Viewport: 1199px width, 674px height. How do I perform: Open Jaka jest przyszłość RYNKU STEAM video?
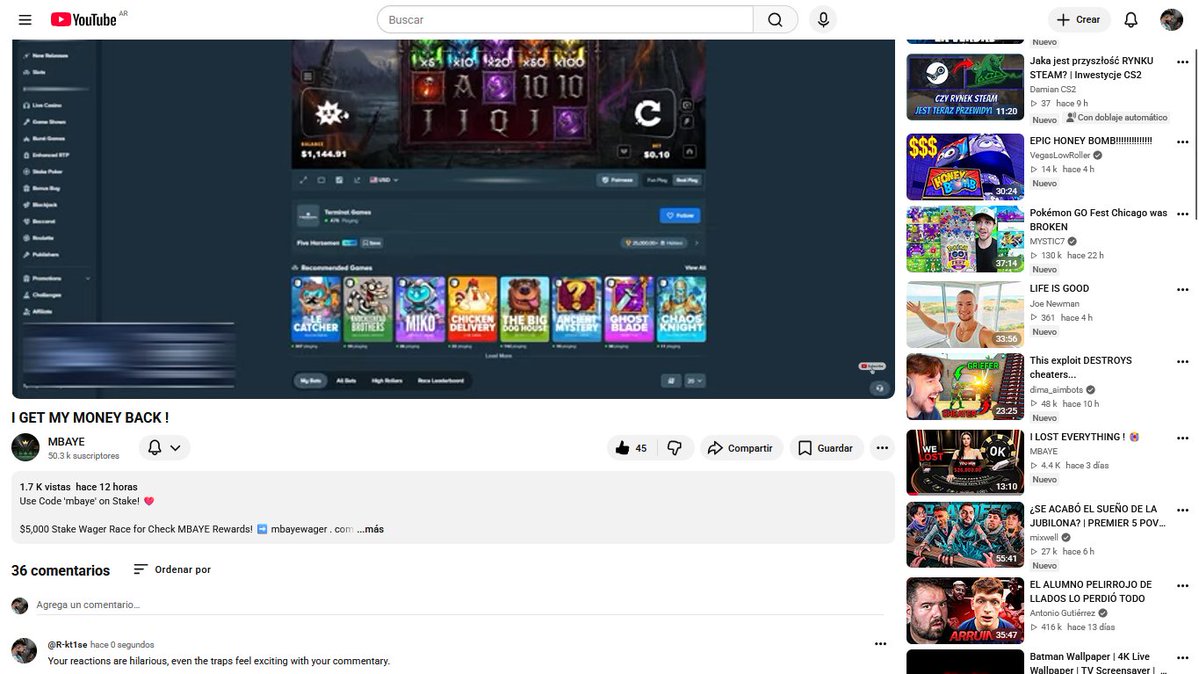coord(1091,67)
